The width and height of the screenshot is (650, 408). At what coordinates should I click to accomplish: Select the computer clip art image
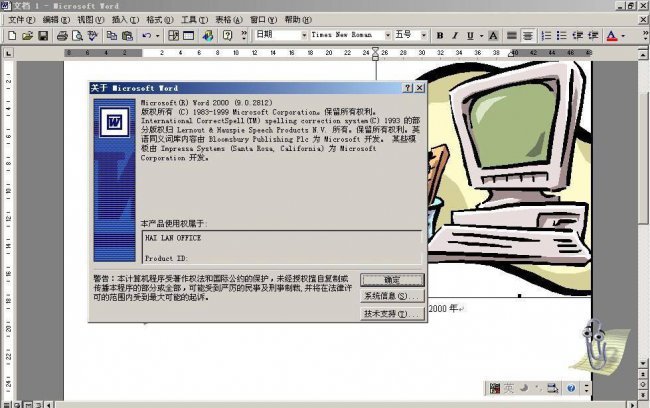(x=509, y=179)
